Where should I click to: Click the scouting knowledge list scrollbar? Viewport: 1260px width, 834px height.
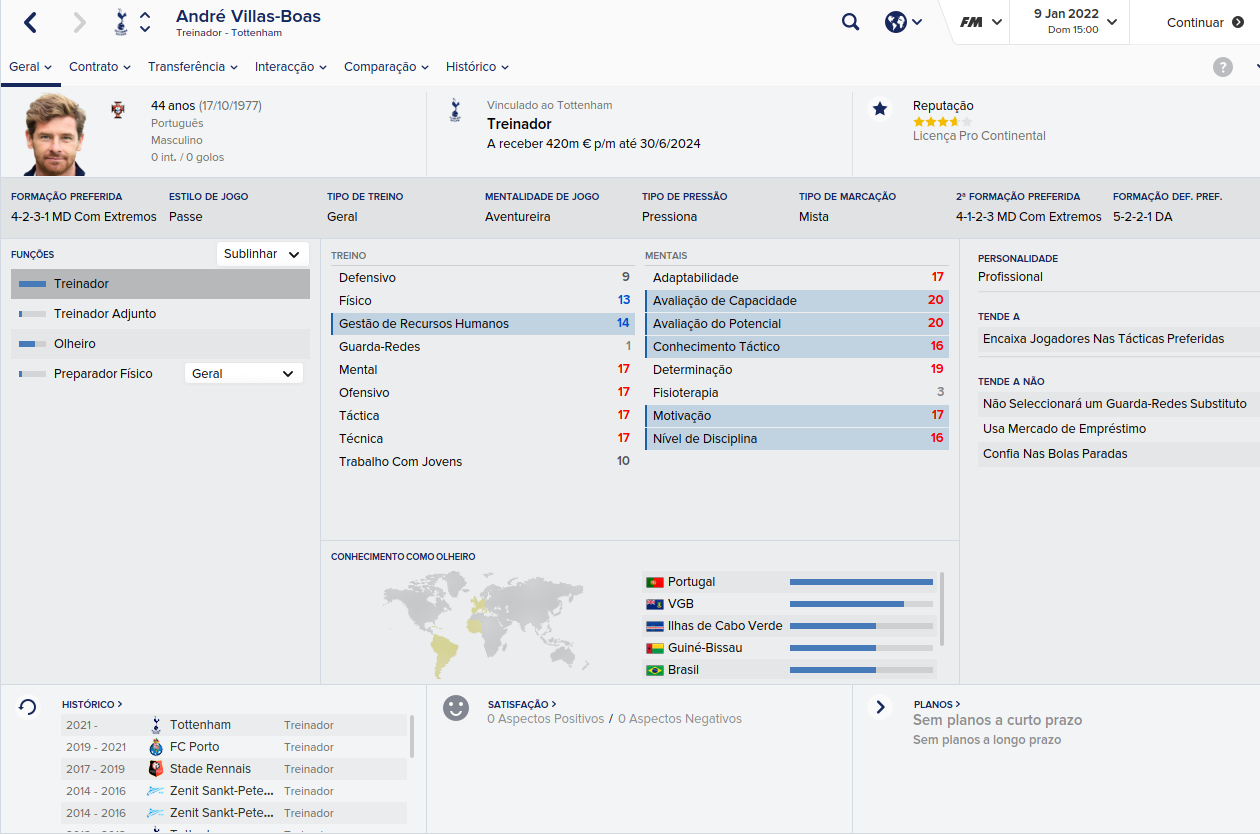[942, 608]
